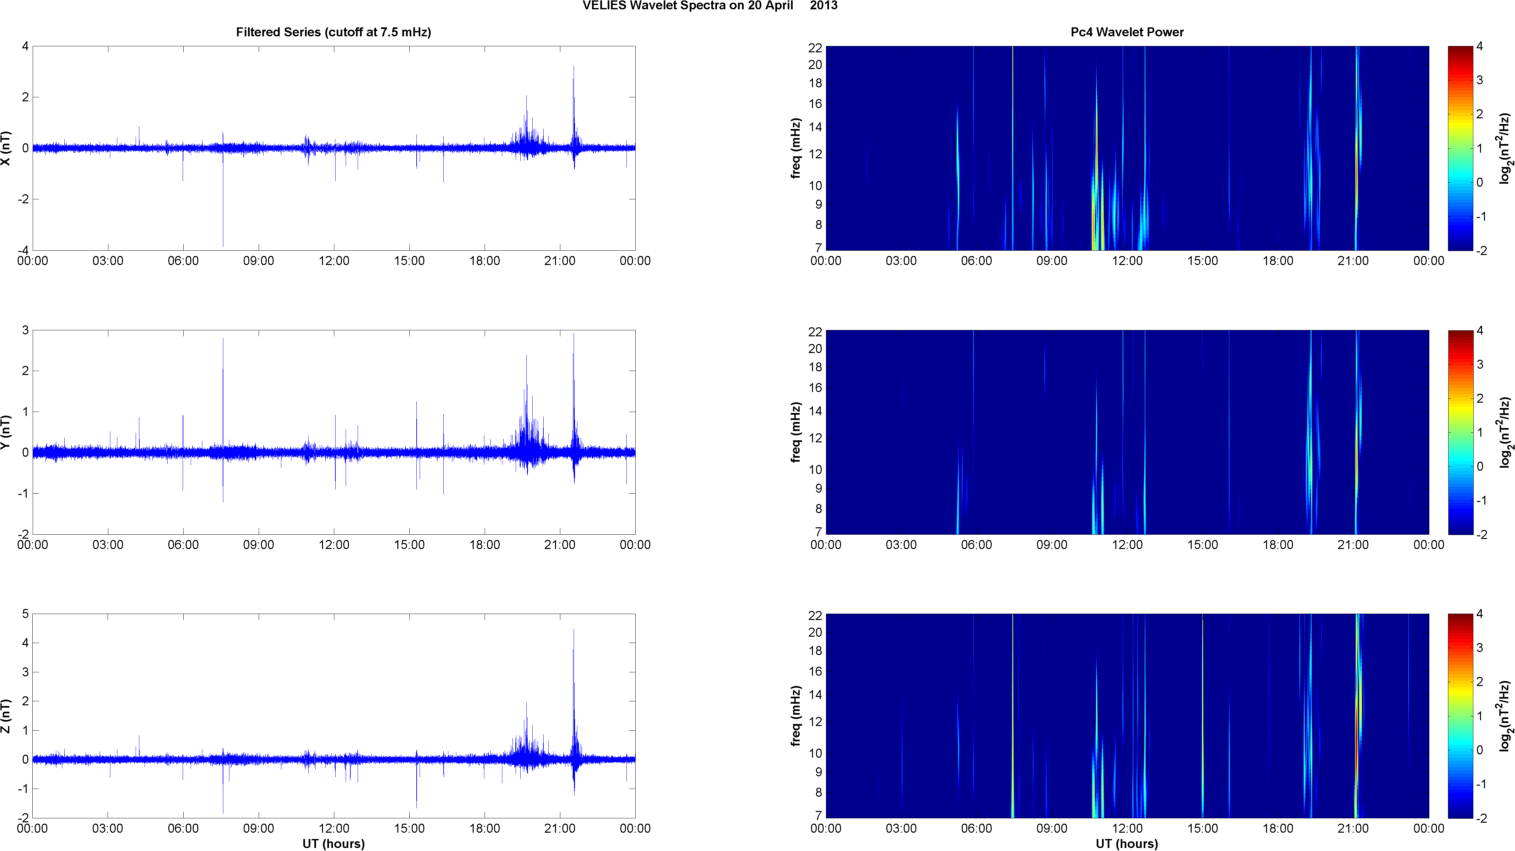The height and width of the screenshot is (851, 1515).
Task: Click the bottom wavelet plot's colorbar
Action: click(x=1460, y=716)
